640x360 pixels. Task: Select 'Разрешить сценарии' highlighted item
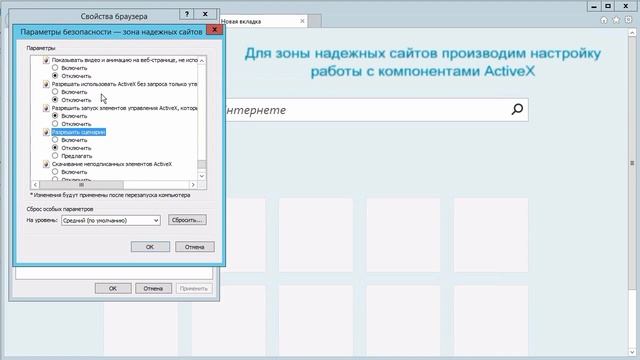(79, 132)
